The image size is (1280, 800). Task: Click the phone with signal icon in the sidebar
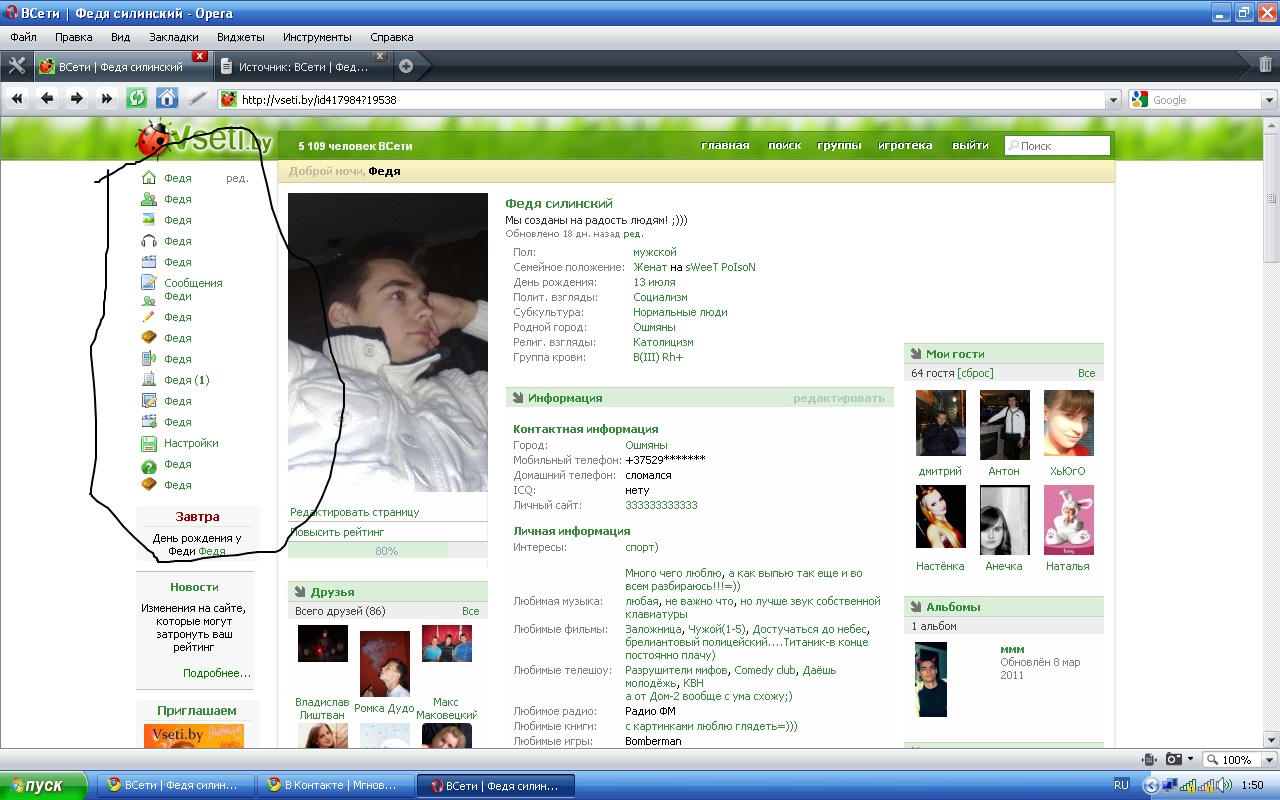click(x=149, y=359)
